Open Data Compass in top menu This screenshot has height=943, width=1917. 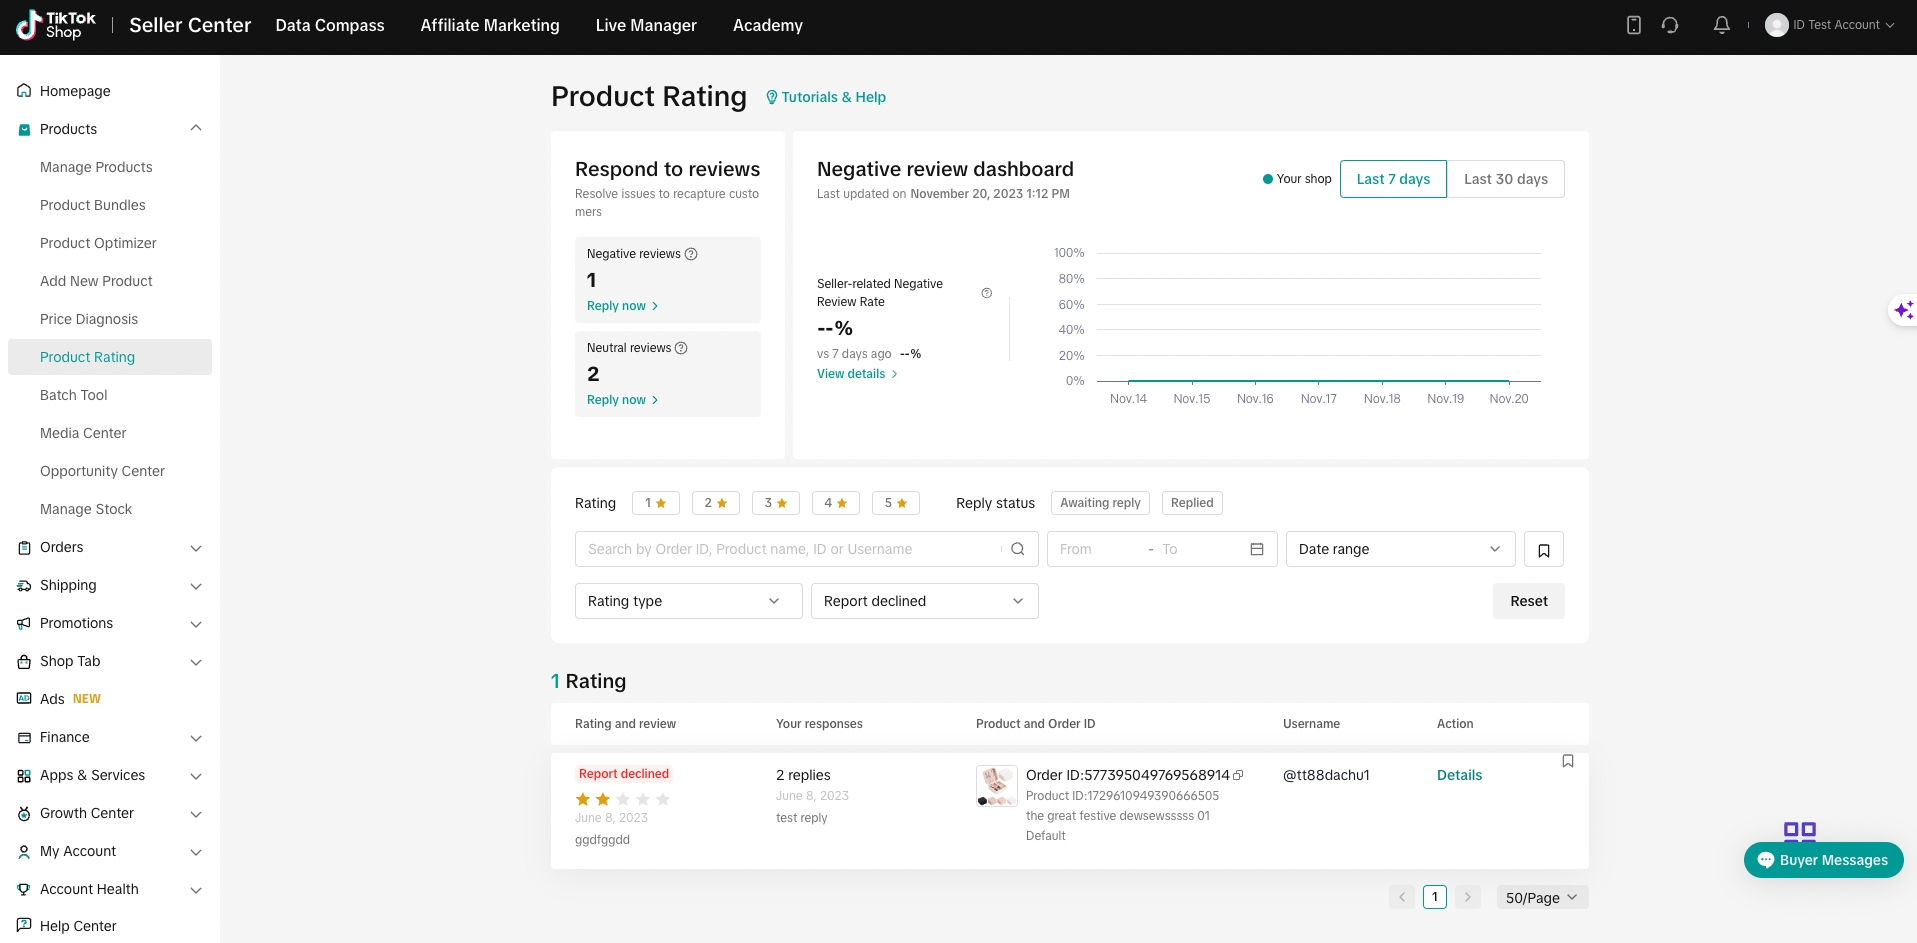coord(330,25)
